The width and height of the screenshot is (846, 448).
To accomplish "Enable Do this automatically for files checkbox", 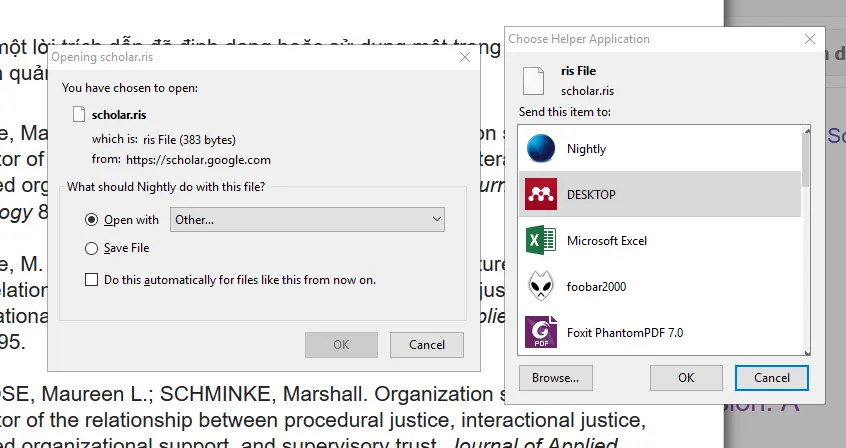I will pos(91,280).
